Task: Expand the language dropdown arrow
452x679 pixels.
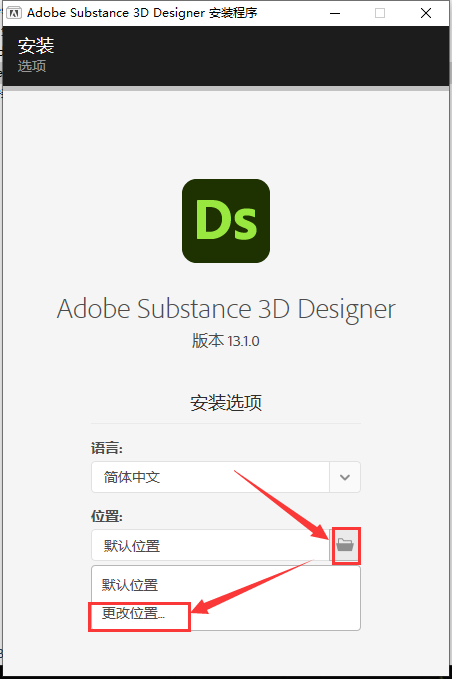Action: [x=345, y=477]
